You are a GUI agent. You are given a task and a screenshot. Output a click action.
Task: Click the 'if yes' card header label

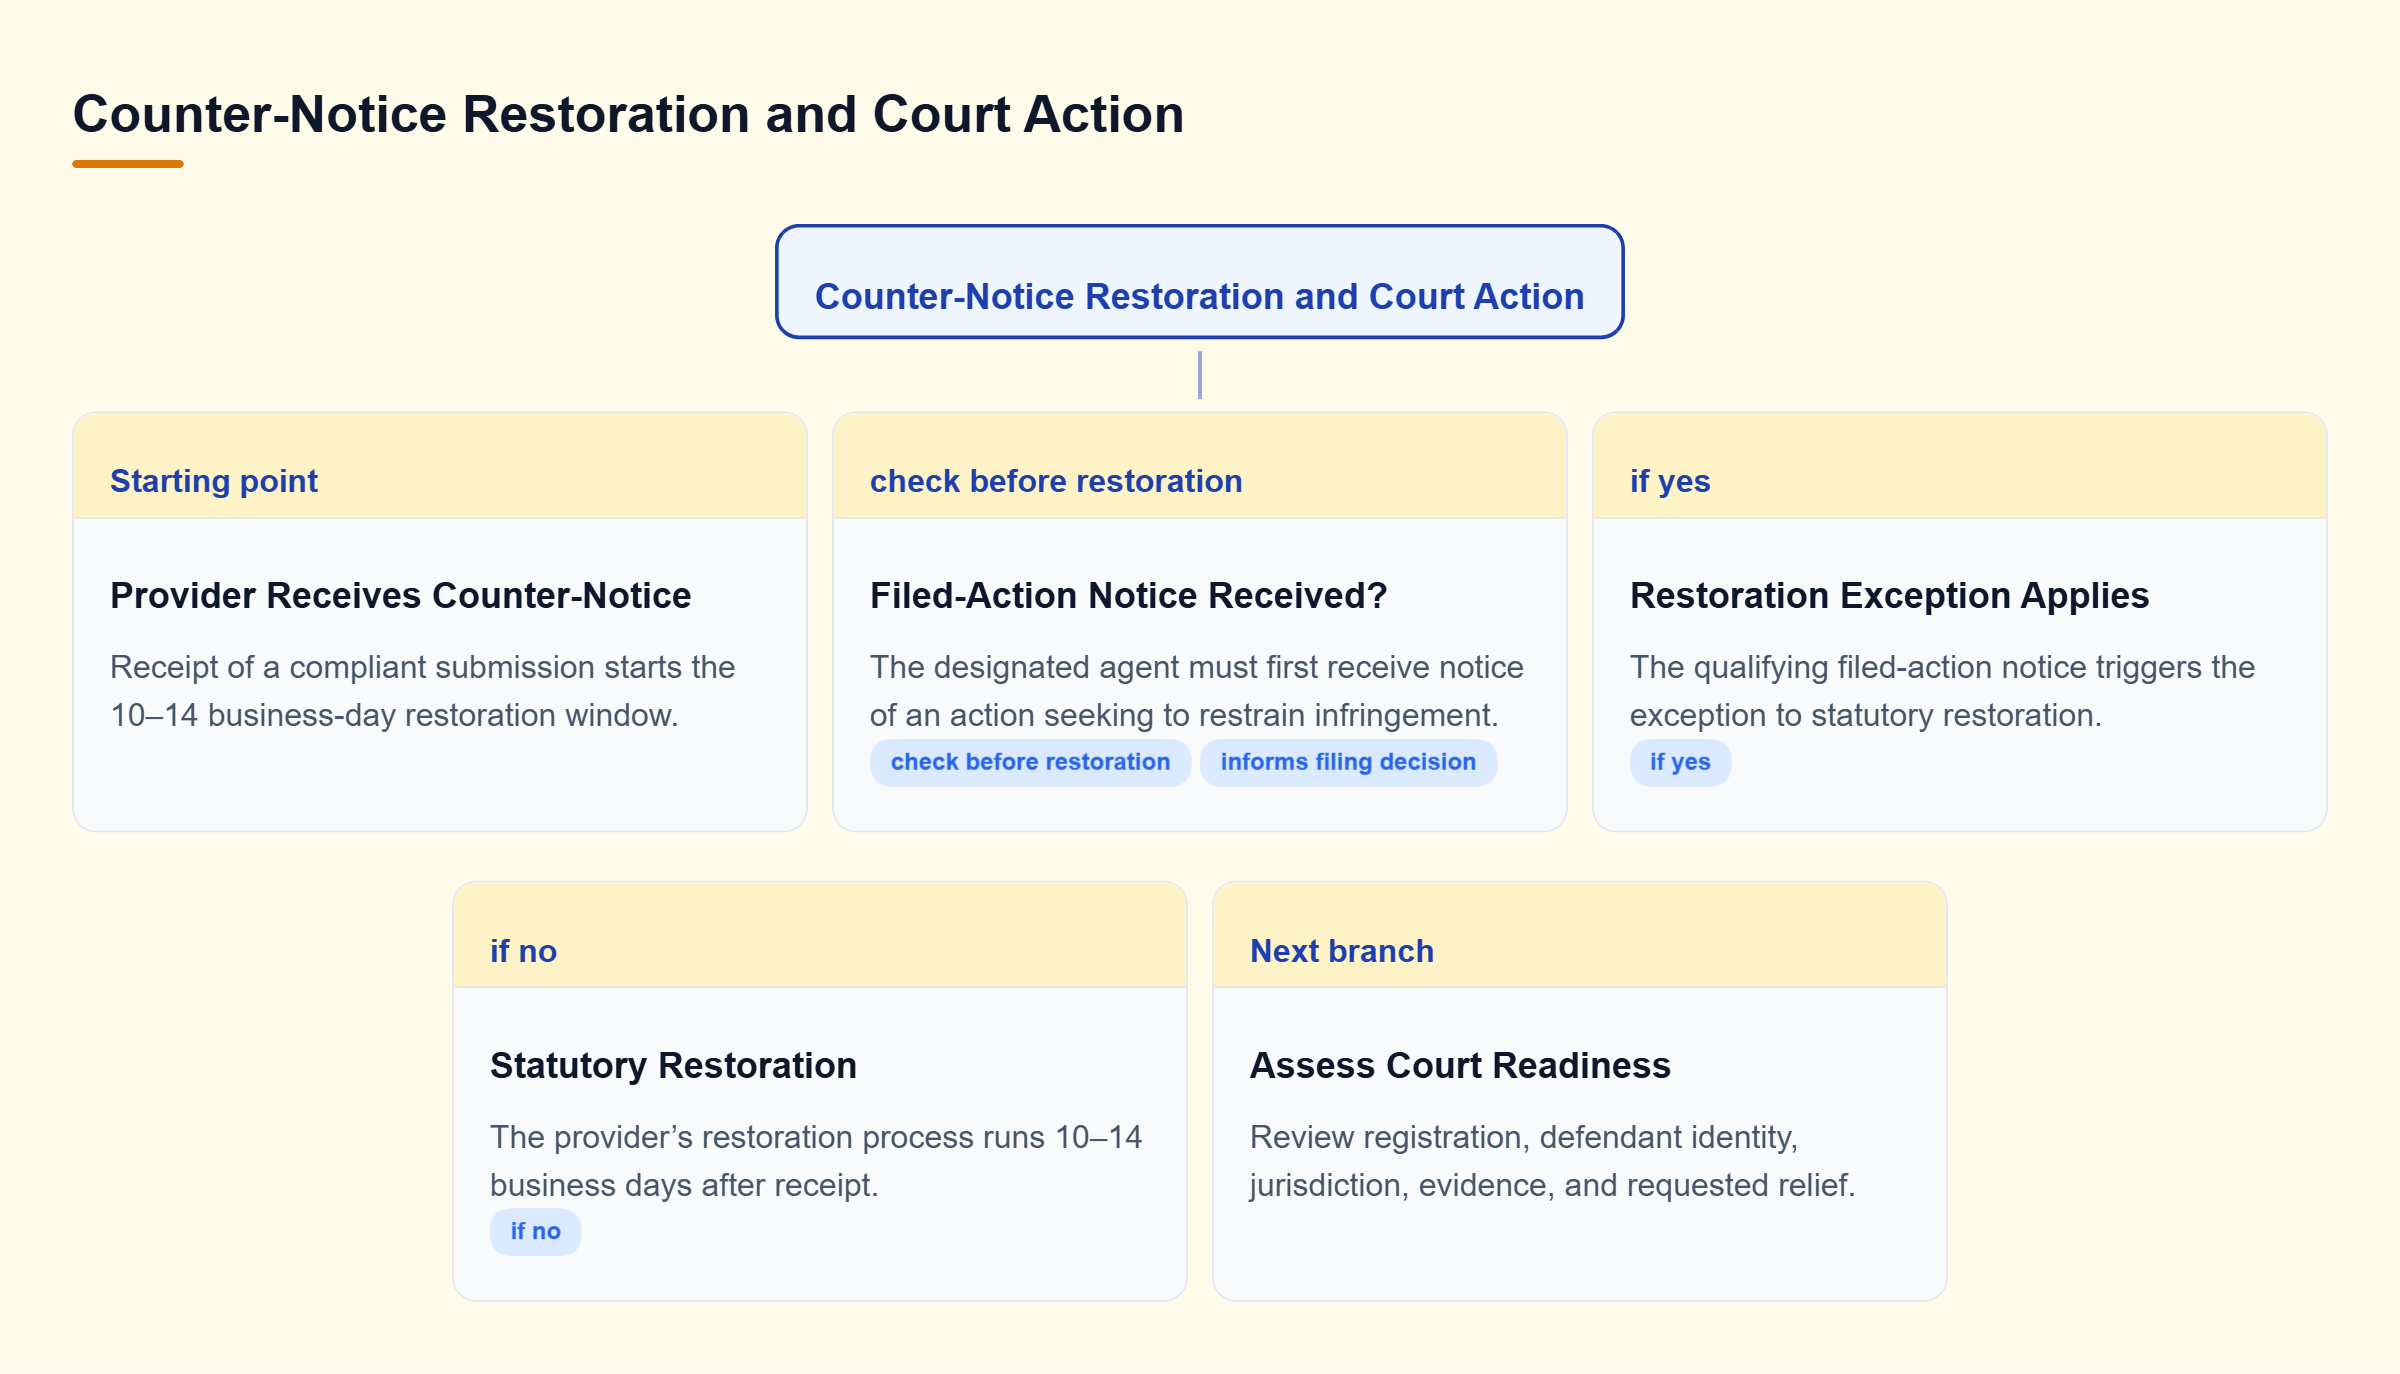click(x=1670, y=481)
